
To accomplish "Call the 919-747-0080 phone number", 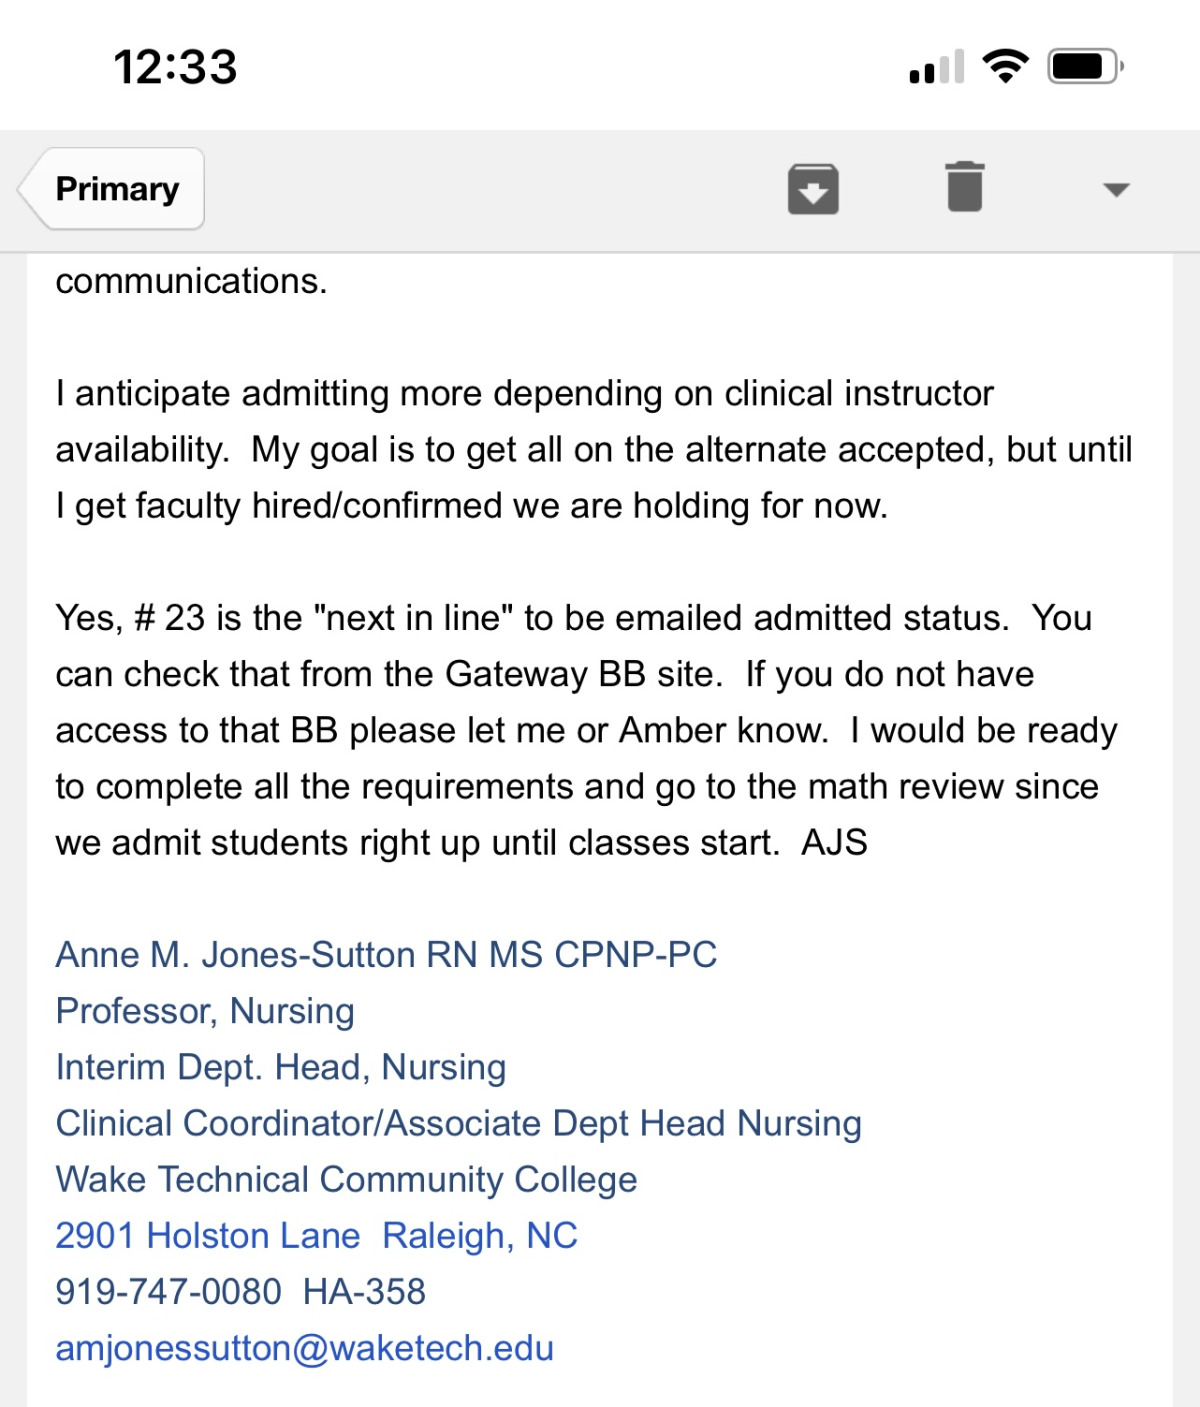I will click(x=169, y=1291).
